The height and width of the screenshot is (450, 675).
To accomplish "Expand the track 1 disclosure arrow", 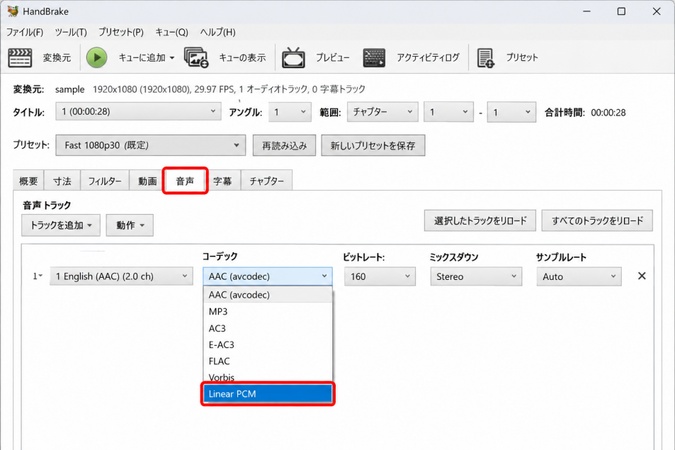I will (38, 276).
